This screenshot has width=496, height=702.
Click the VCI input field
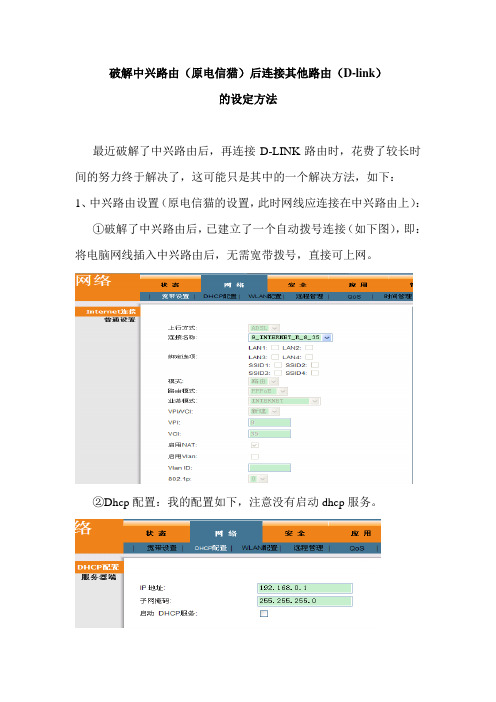[x=269, y=434]
